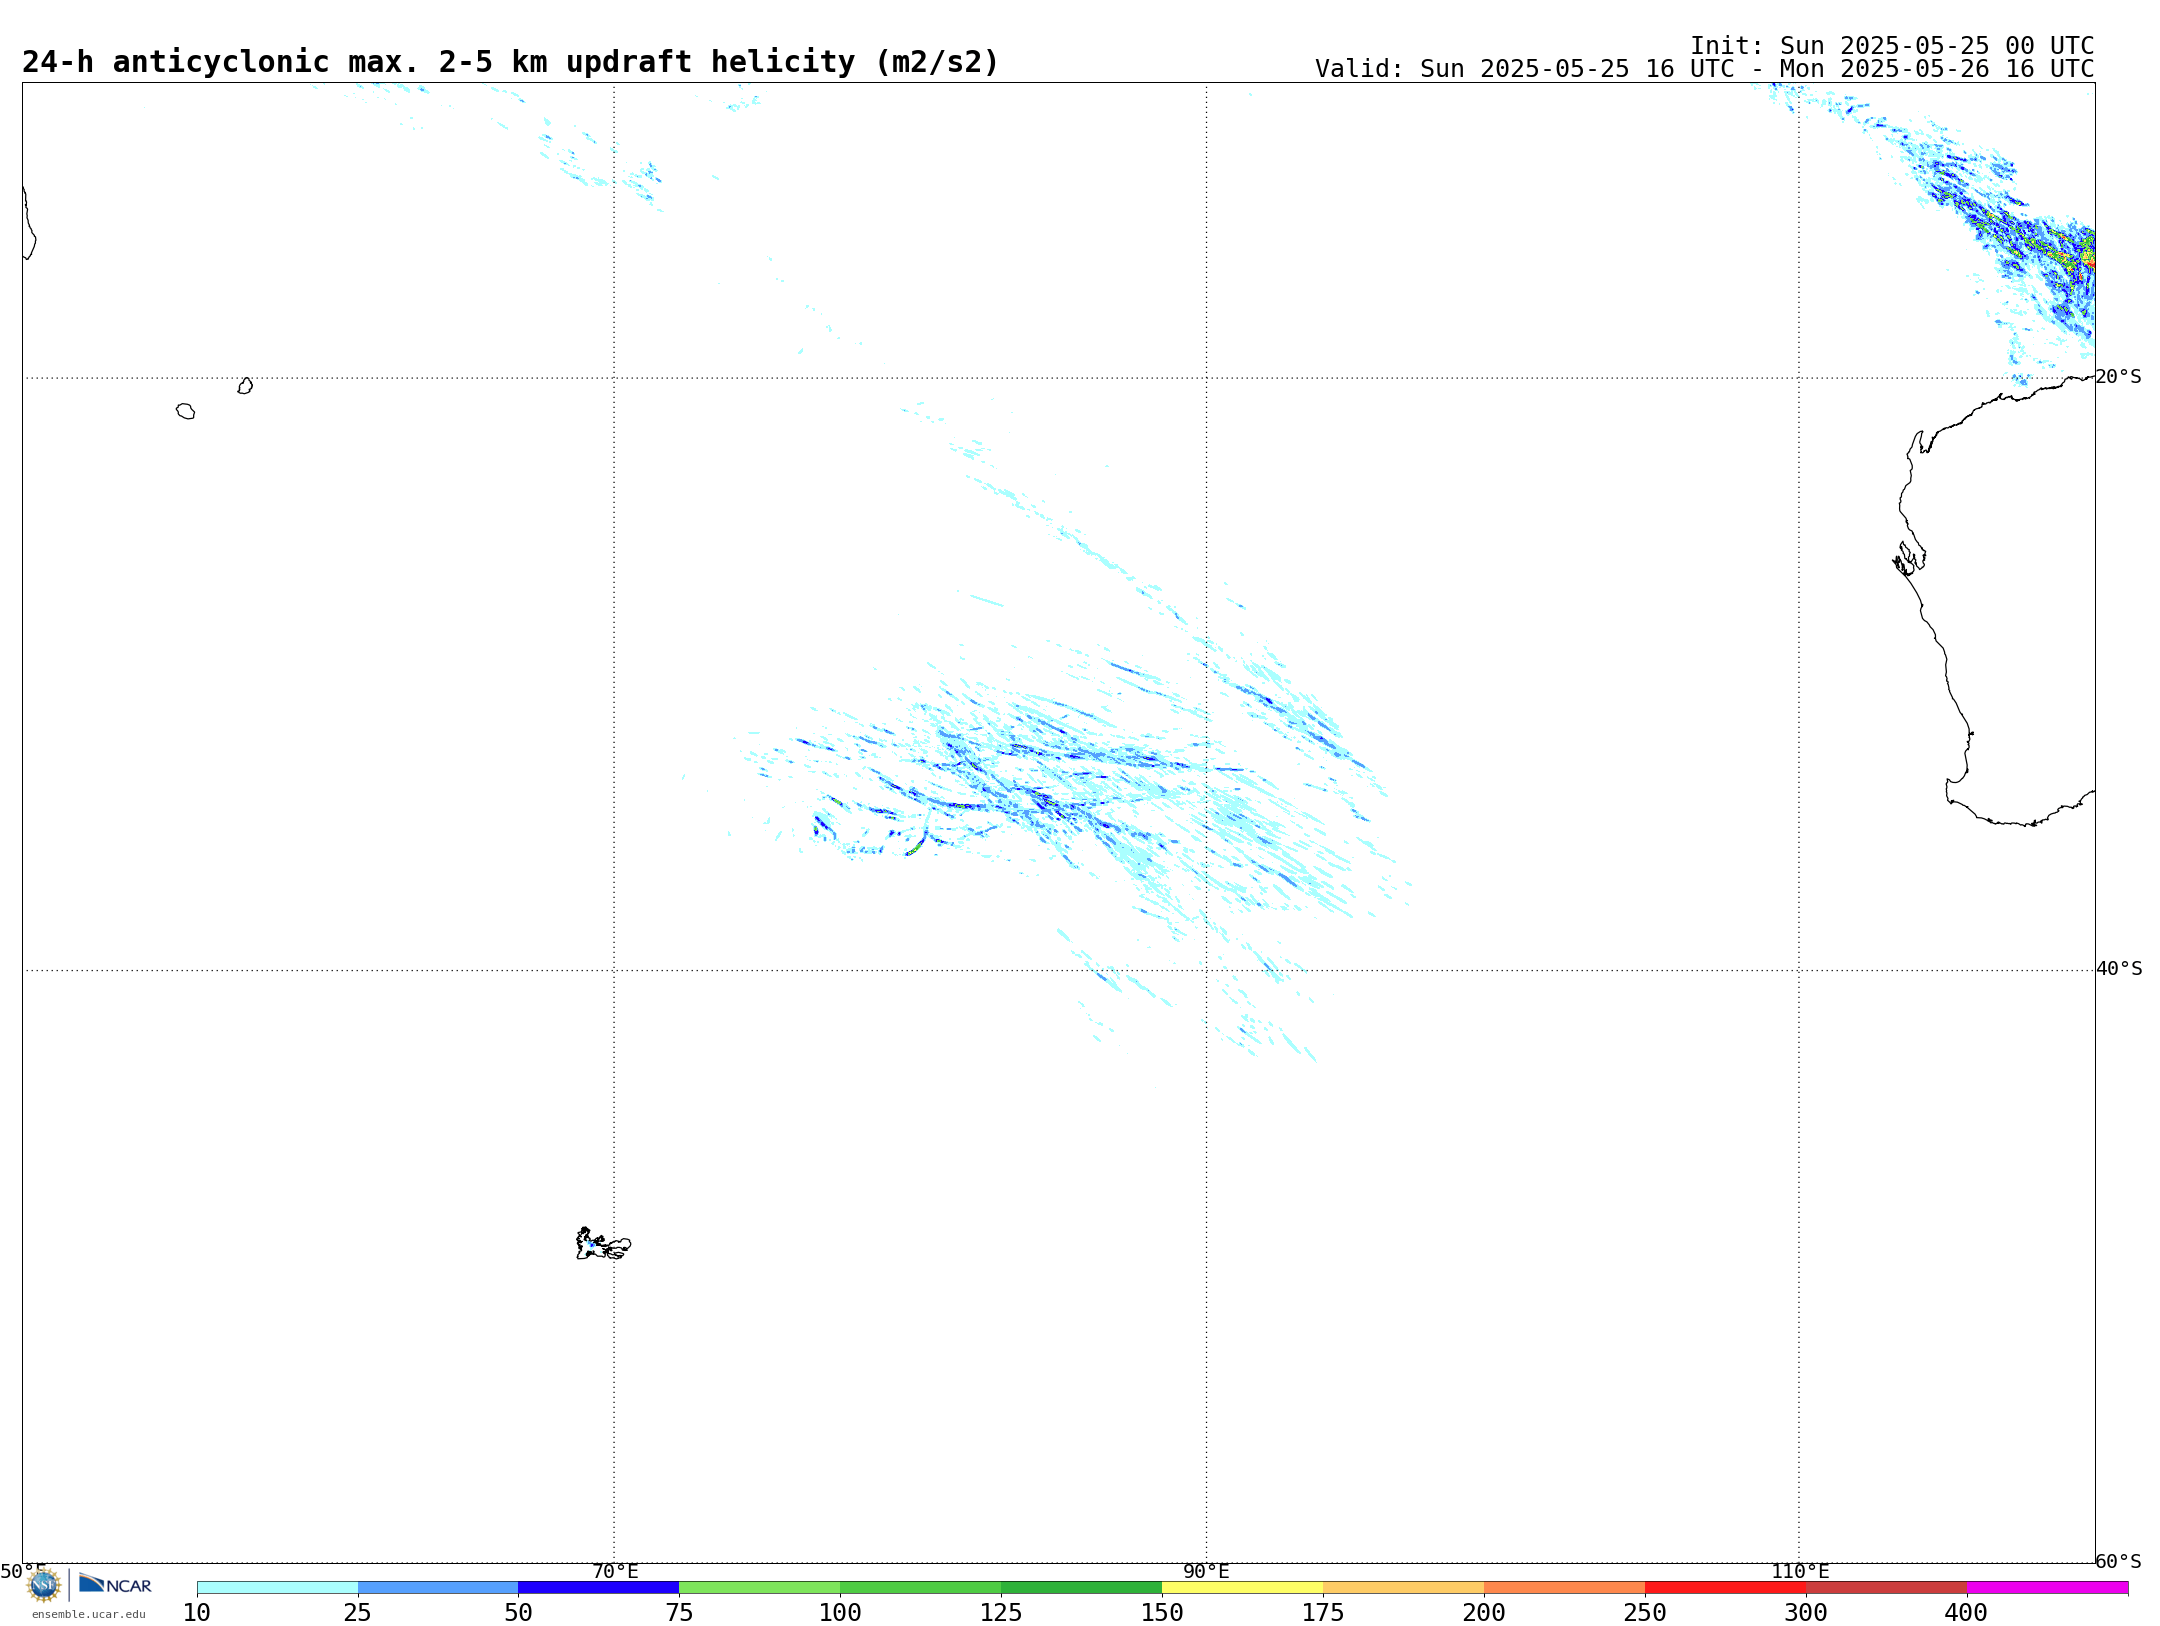
Task: Select the green 100–125 color swatch
Action: click(921, 1588)
